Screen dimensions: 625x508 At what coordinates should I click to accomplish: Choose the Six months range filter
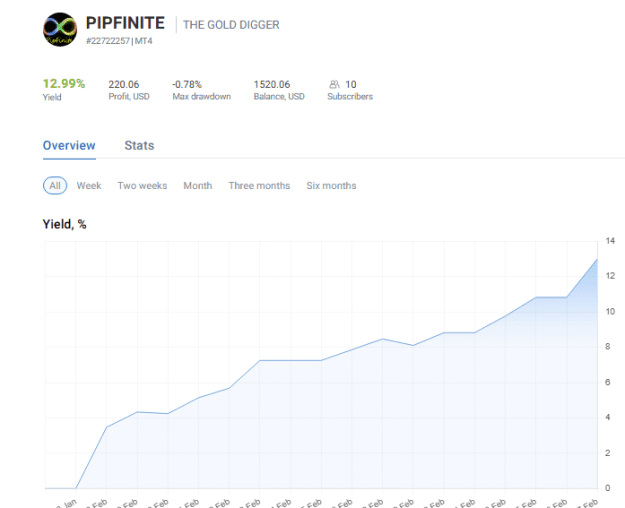(331, 185)
